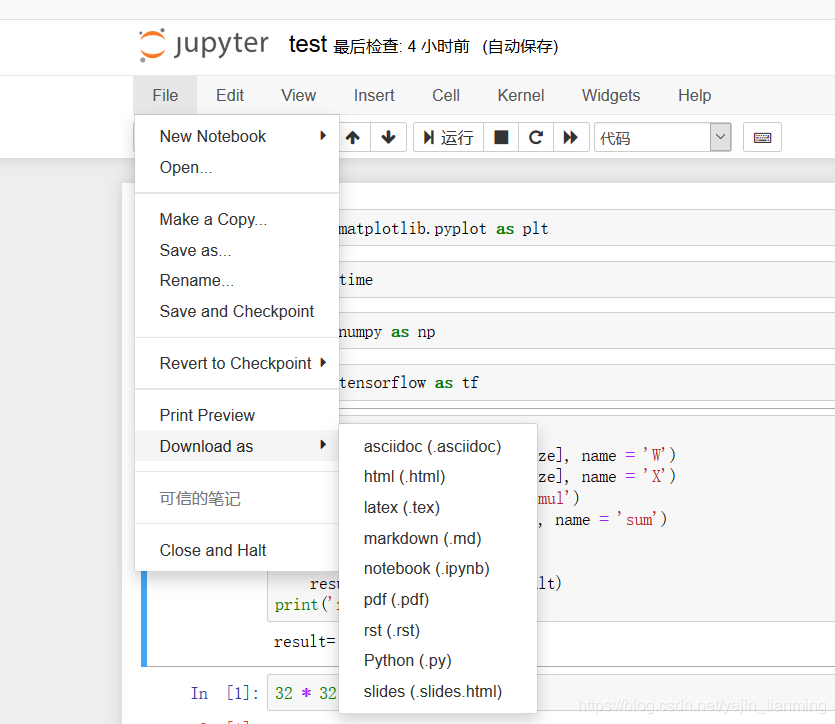Viewport: 835px width, 724px height.
Task: Open the command palette keyboard icon
Action: tap(762, 138)
